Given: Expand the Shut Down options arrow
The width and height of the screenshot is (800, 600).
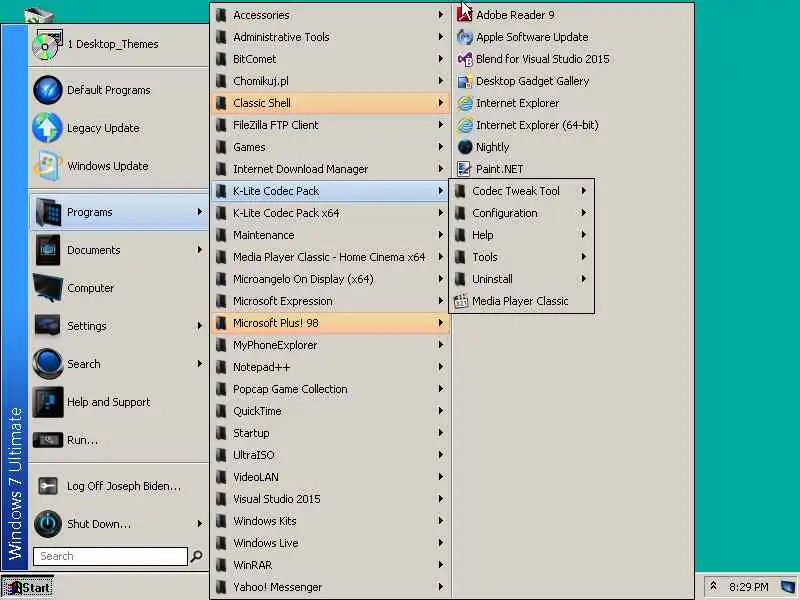Looking at the screenshot, I should [x=199, y=523].
